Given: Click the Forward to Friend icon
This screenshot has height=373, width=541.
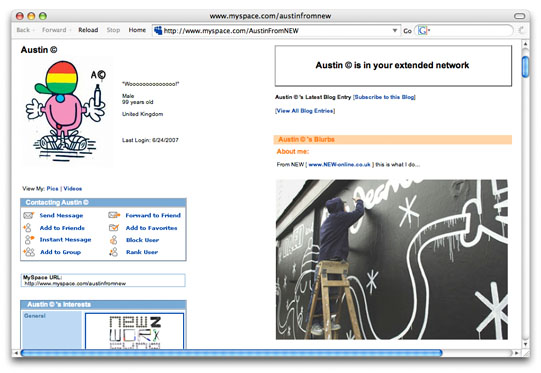Looking at the screenshot, I should (114, 215).
